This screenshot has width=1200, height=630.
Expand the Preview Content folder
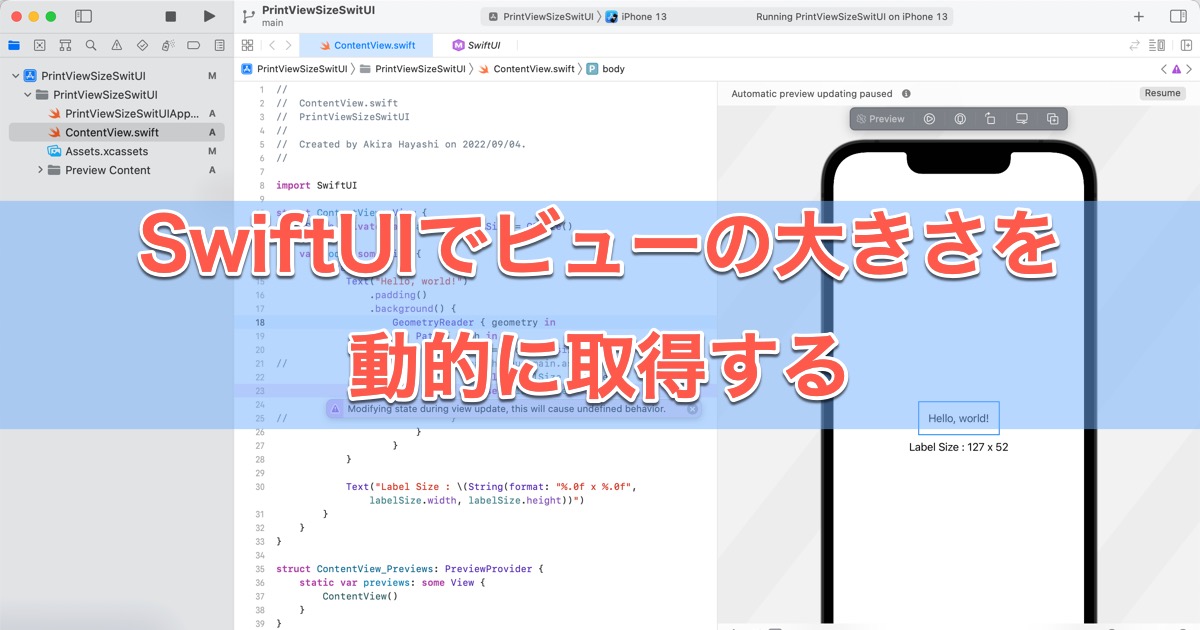(x=40, y=170)
